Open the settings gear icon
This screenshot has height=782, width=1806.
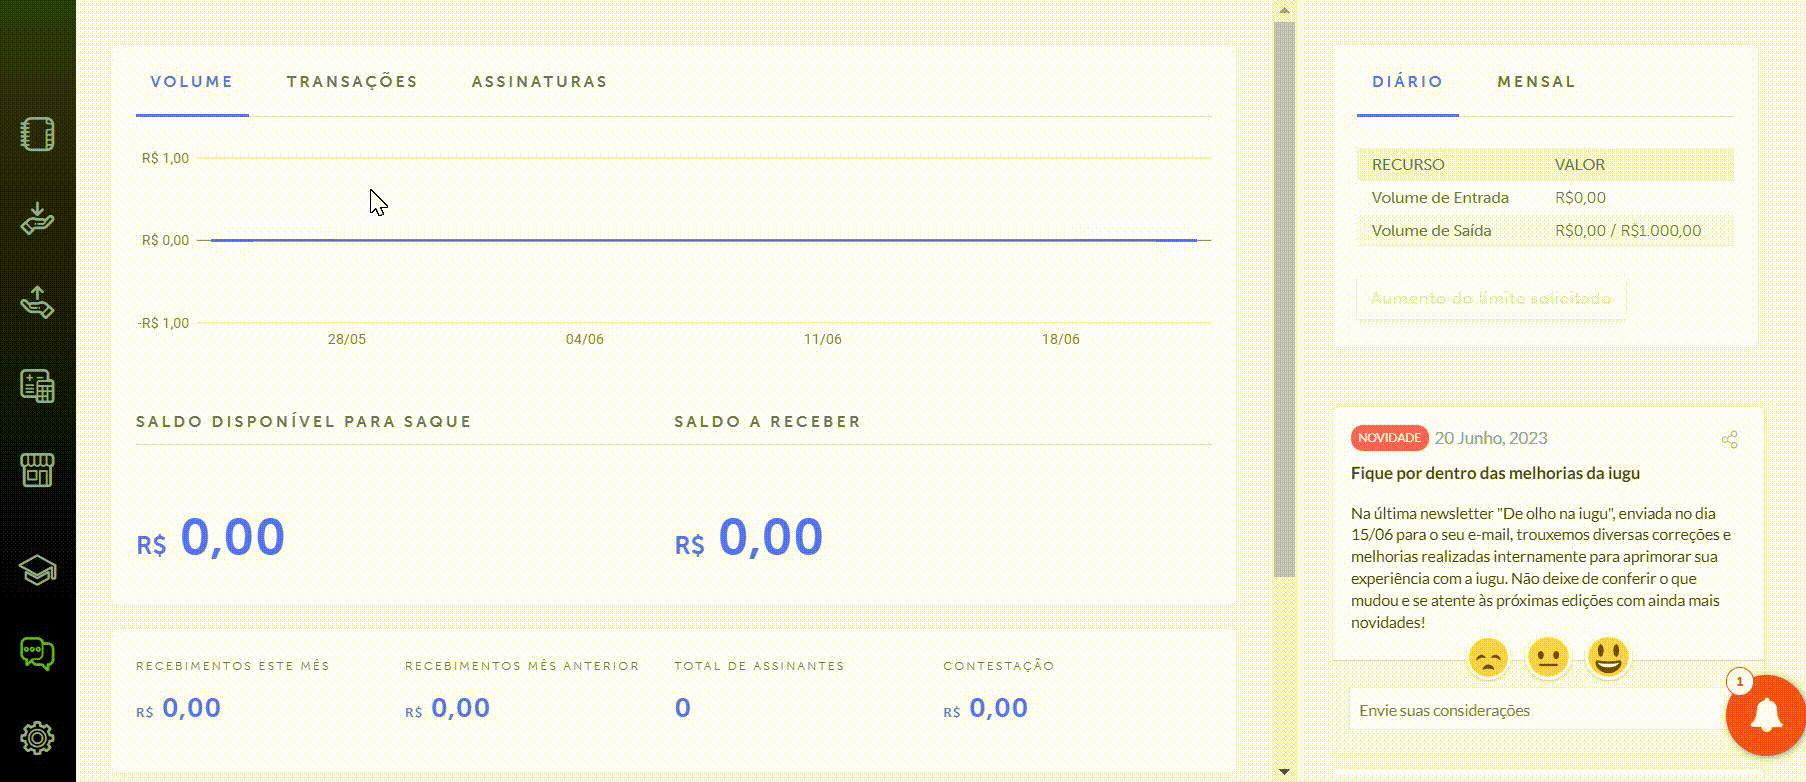37,738
